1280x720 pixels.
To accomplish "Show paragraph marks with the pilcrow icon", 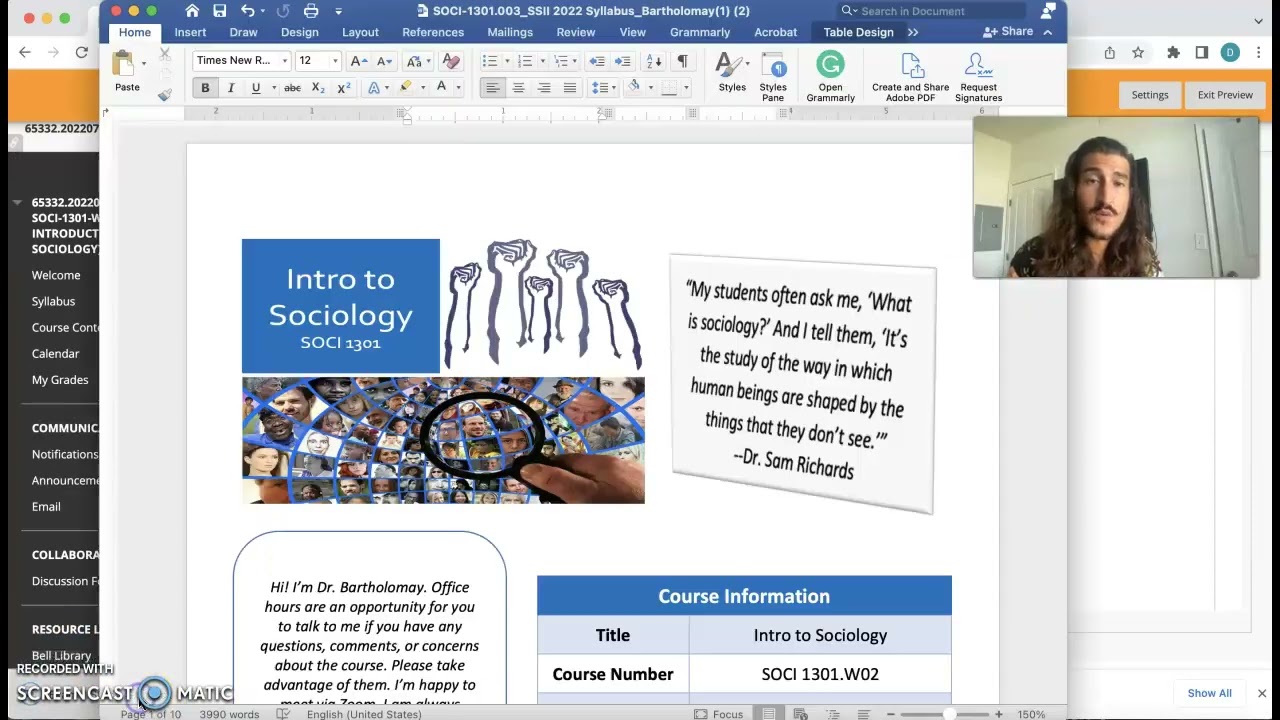I will point(682,61).
